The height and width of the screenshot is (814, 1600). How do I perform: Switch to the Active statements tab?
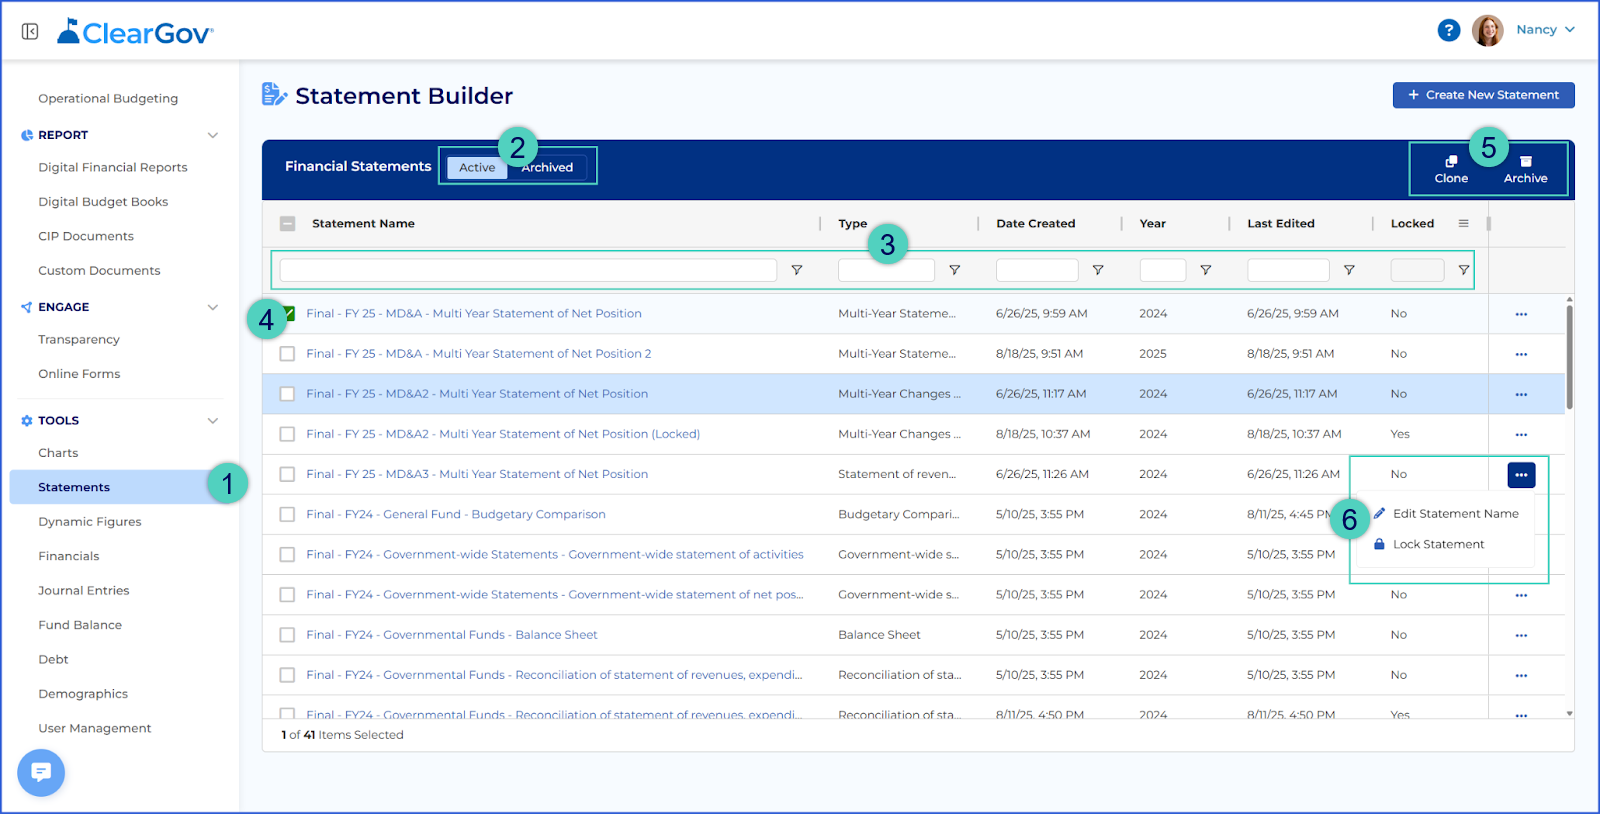tap(477, 167)
